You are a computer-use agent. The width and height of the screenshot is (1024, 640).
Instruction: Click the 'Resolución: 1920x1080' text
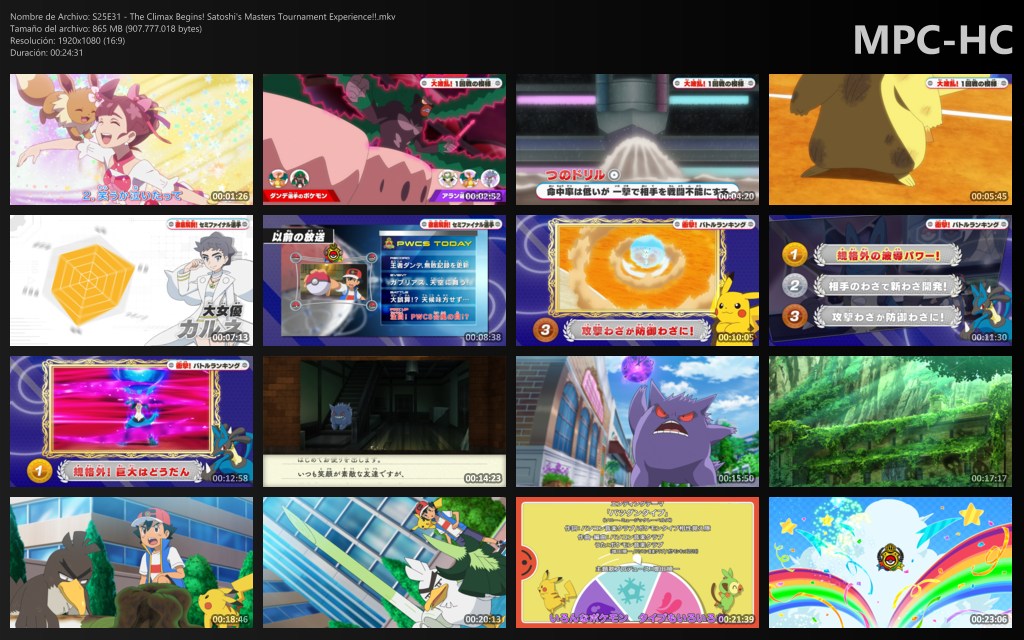click(67, 40)
